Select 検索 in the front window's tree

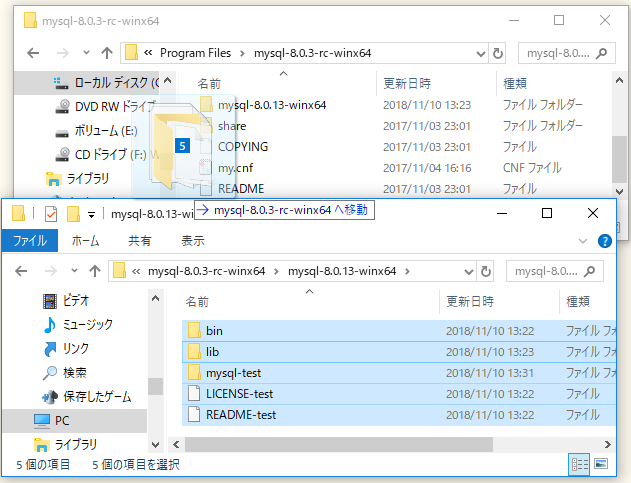[x=65, y=373]
